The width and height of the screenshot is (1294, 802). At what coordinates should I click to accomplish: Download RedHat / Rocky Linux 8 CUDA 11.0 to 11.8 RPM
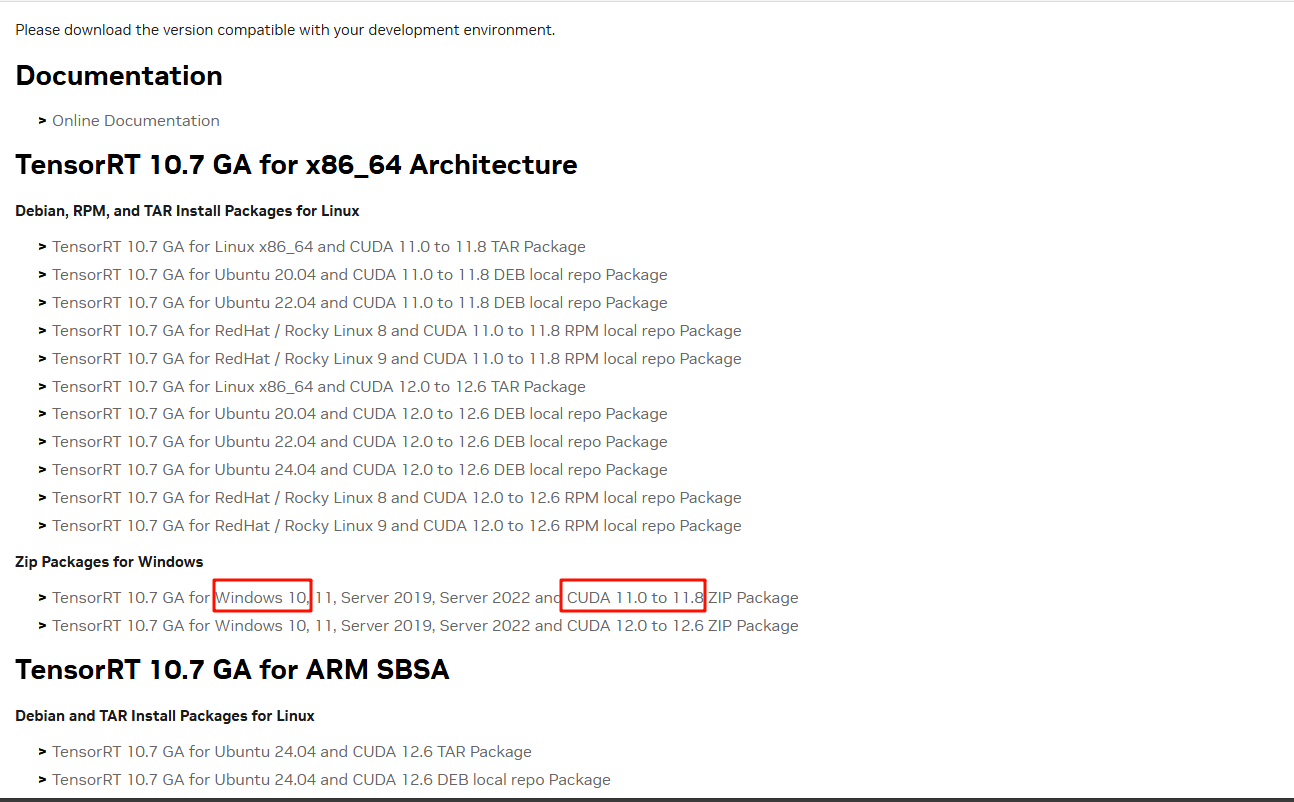397,331
